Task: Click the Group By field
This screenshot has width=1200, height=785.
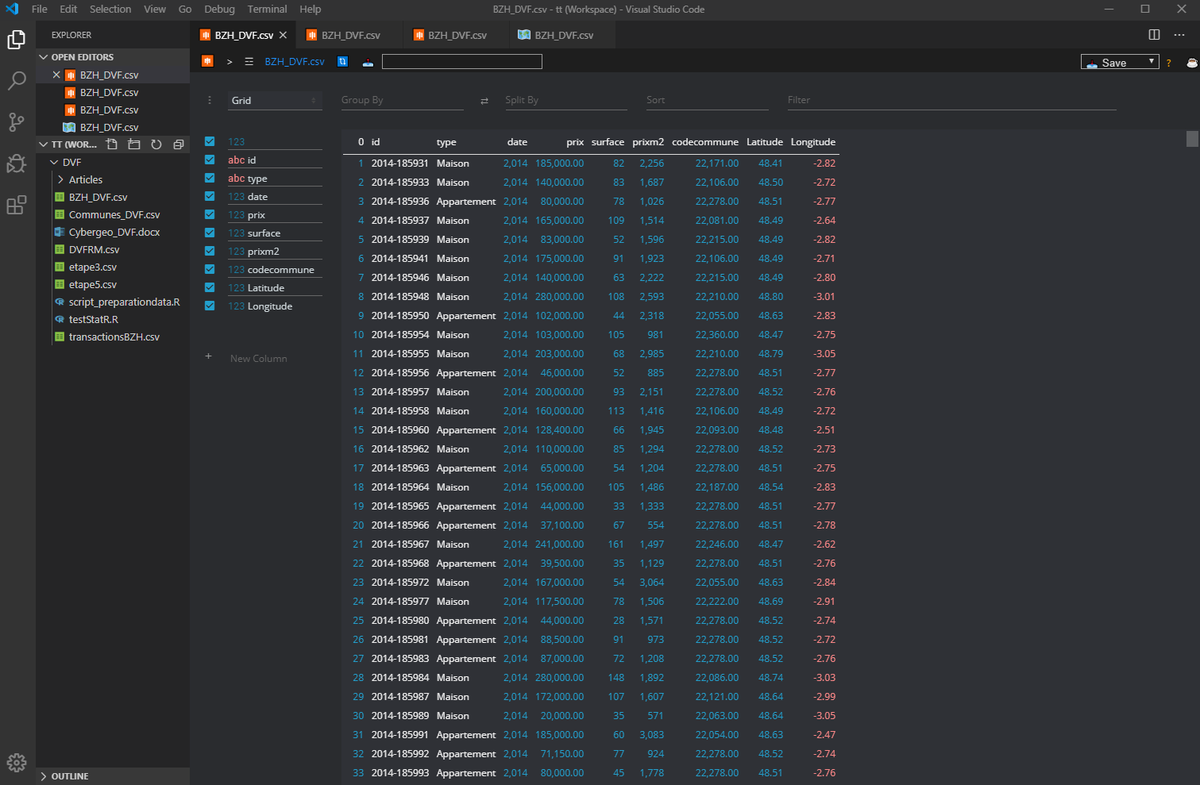Action: [402, 100]
